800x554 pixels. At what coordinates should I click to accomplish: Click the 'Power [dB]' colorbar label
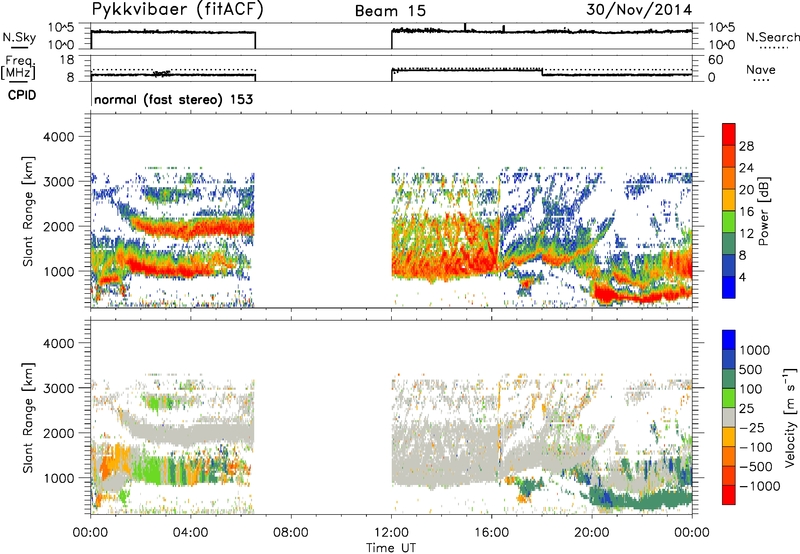point(763,211)
